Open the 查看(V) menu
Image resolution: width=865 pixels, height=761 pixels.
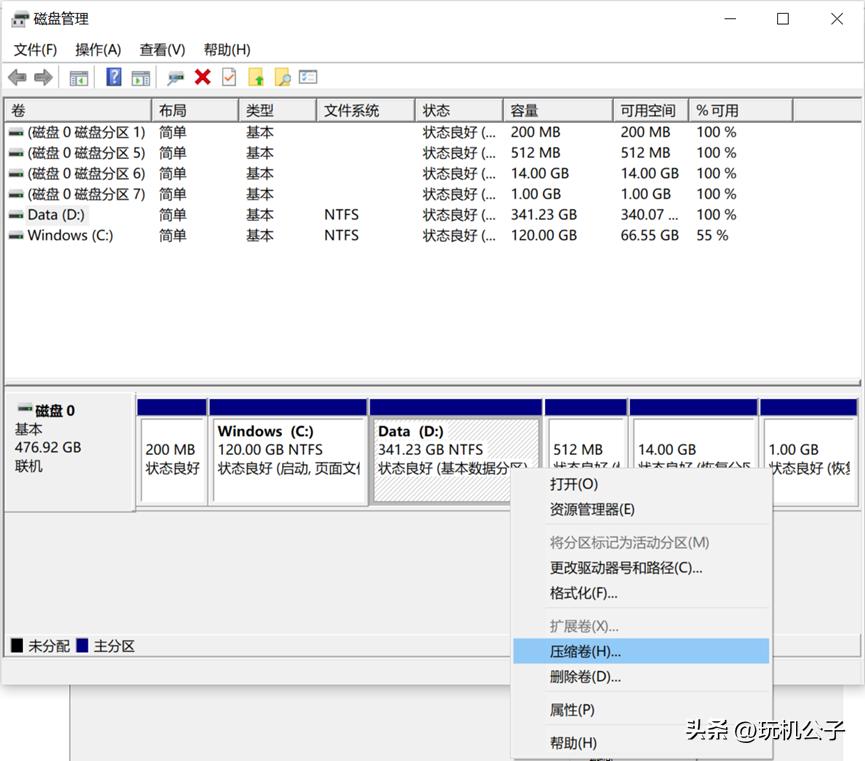[160, 49]
